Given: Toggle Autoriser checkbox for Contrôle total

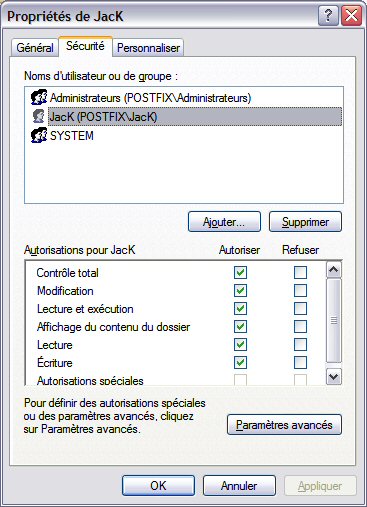Looking at the screenshot, I should pyautogui.click(x=240, y=272).
